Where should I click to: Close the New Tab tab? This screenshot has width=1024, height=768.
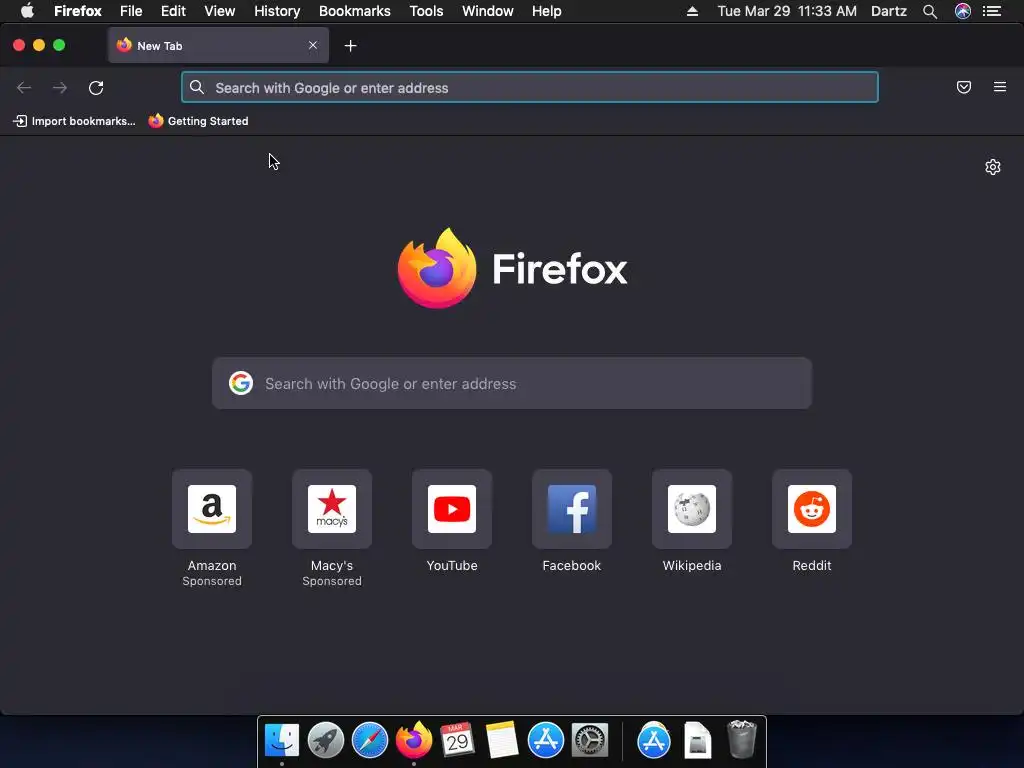(313, 45)
